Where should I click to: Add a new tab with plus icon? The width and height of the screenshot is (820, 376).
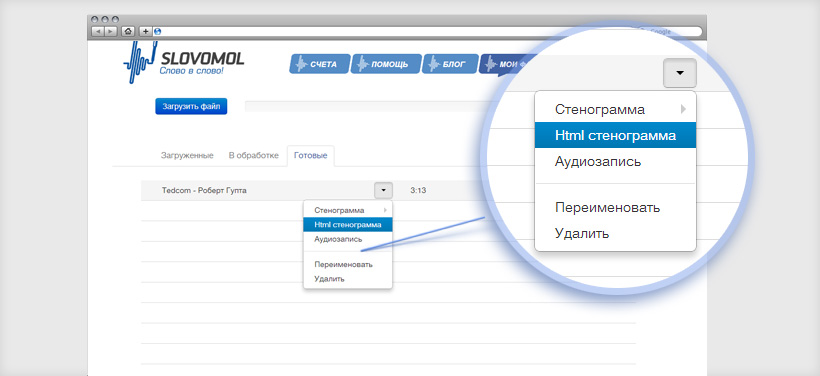click(146, 31)
